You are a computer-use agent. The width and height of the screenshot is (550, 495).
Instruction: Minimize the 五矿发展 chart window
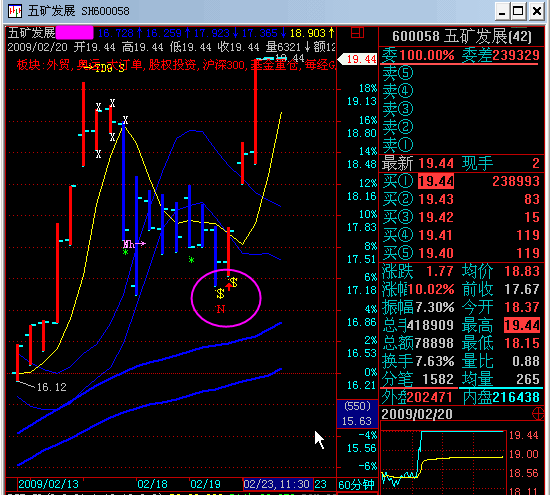pyautogui.click(x=502, y=11)
